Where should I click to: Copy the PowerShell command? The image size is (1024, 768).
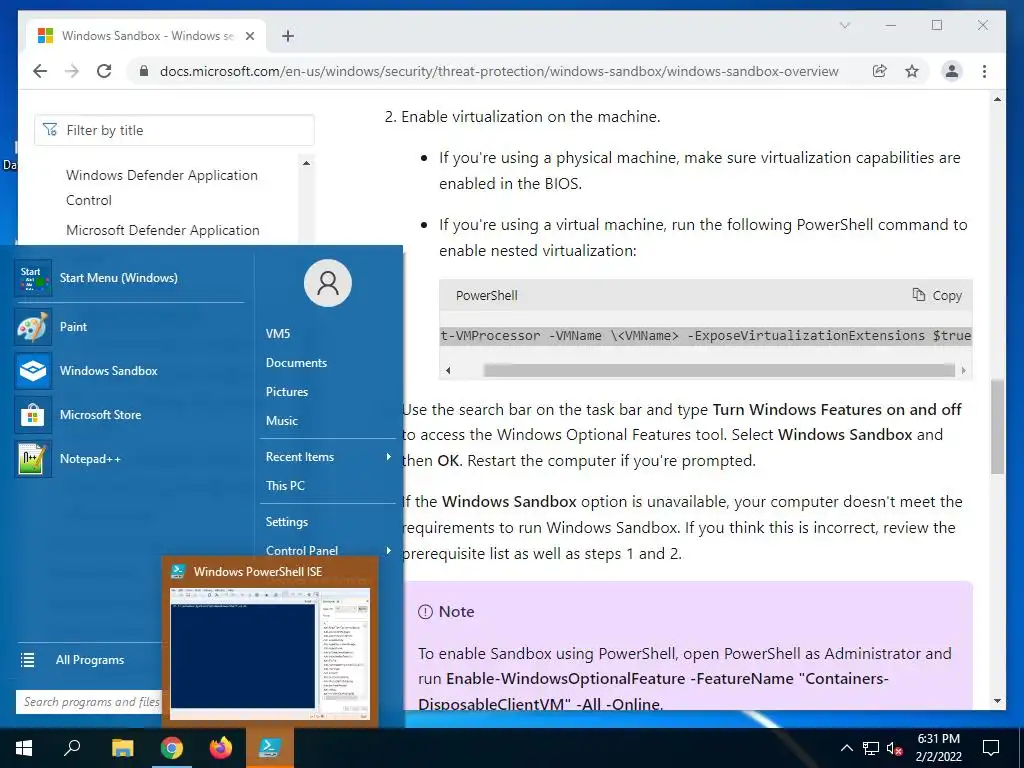[937, 295]
